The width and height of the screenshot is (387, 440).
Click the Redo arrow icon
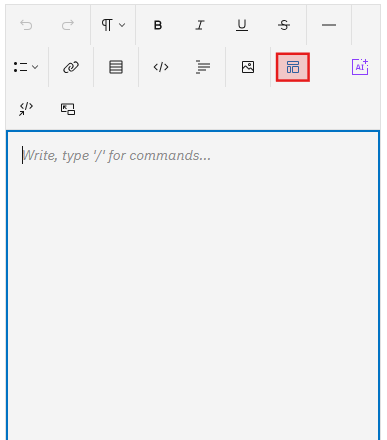[68, 25]
